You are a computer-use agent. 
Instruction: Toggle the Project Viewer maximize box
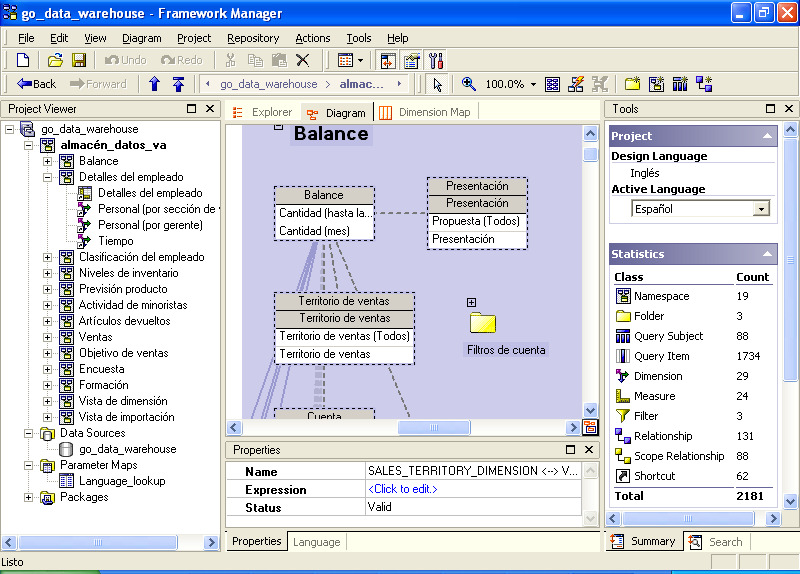(191, 109)
